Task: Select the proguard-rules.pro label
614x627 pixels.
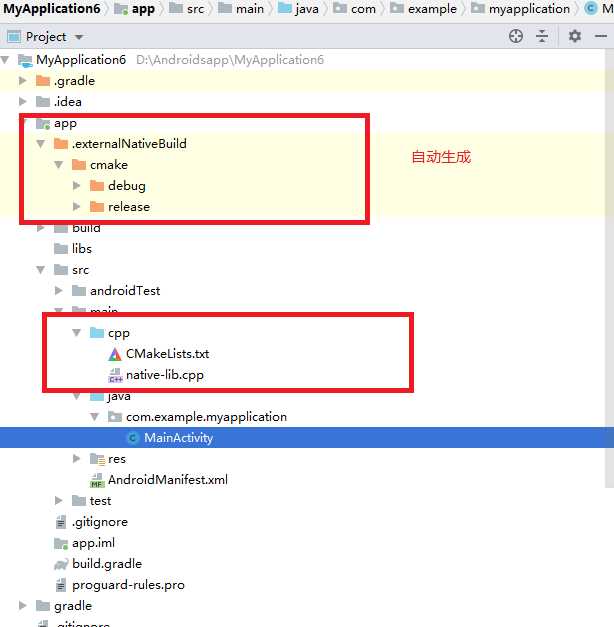Action: click(x=128, y=585)
